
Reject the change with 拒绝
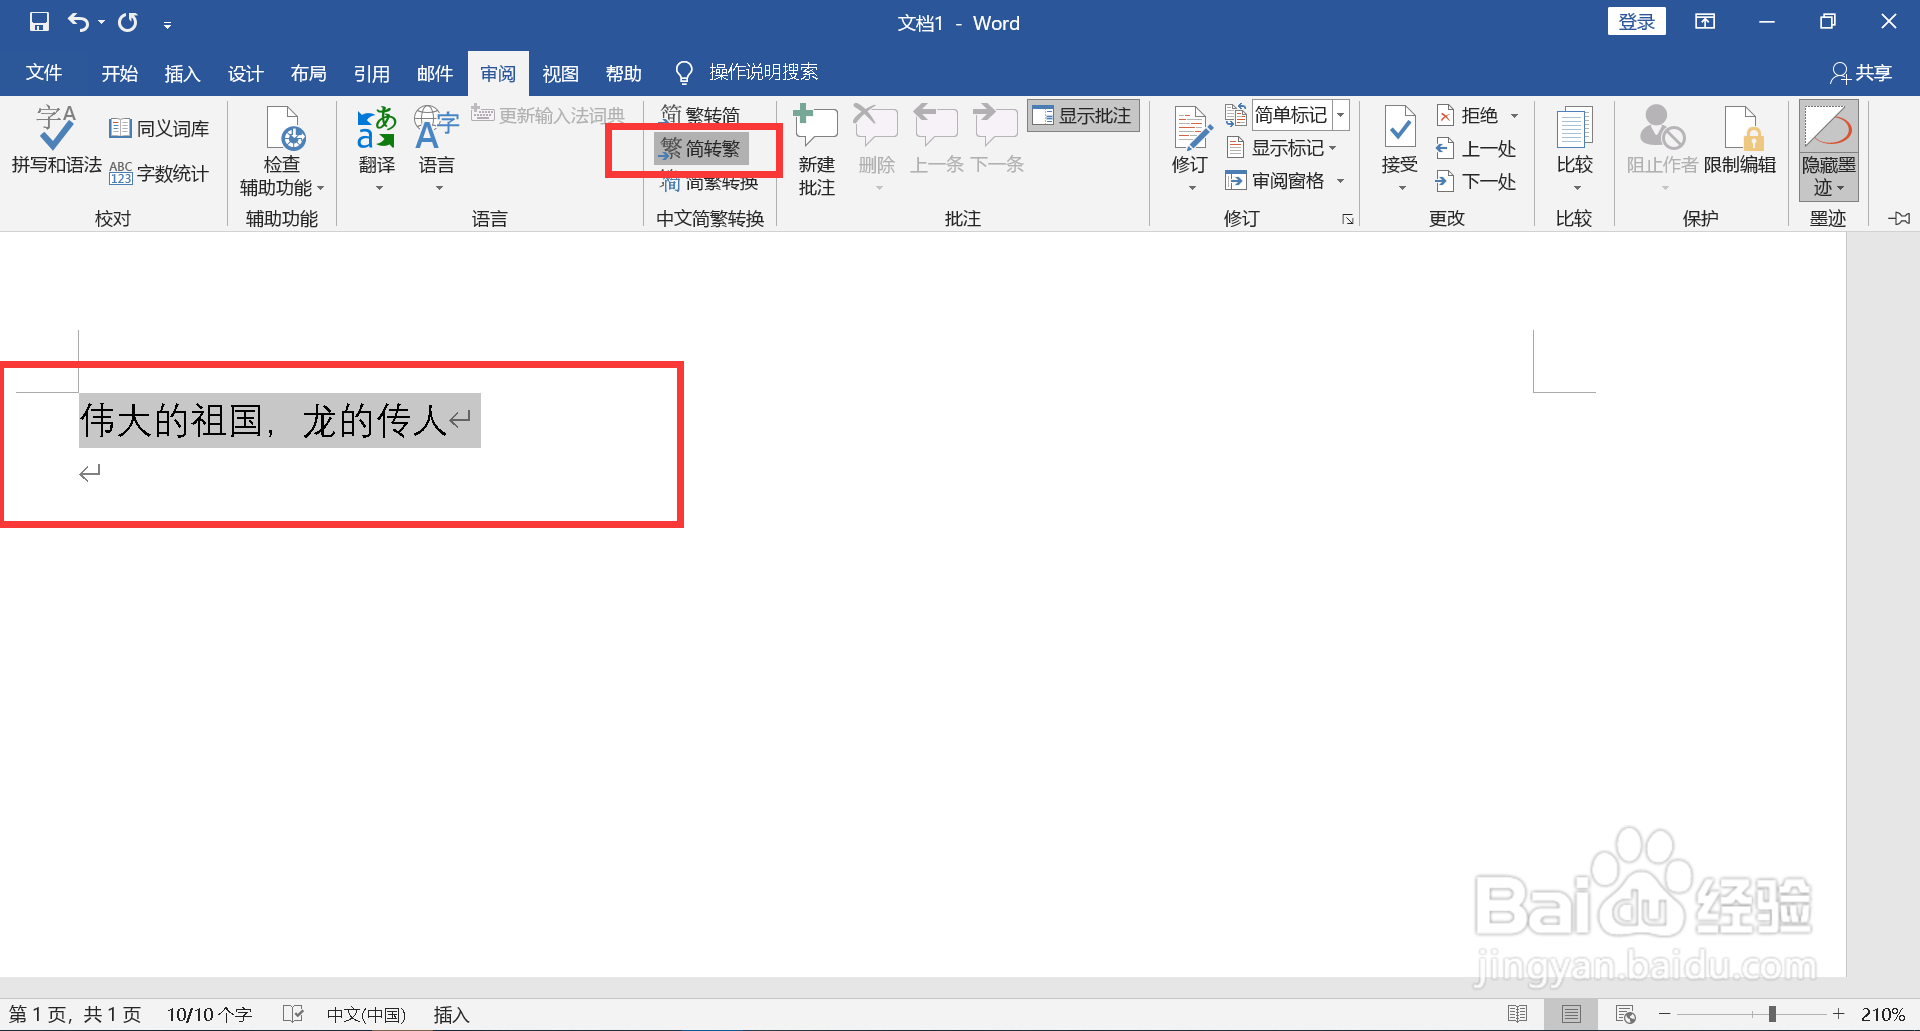[1467, 116]
